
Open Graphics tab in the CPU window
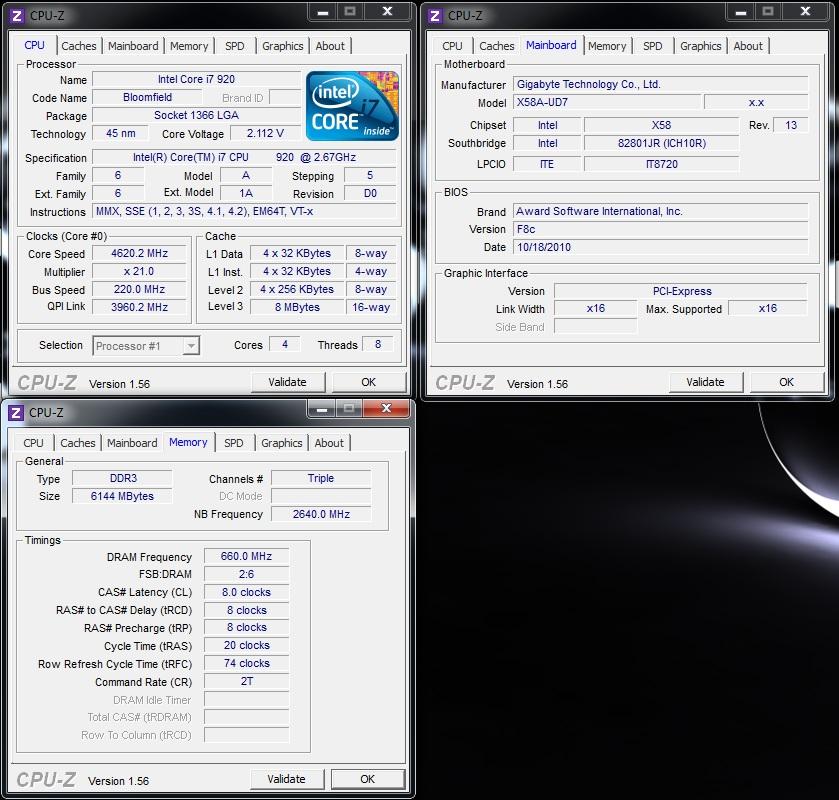[283, 46]
